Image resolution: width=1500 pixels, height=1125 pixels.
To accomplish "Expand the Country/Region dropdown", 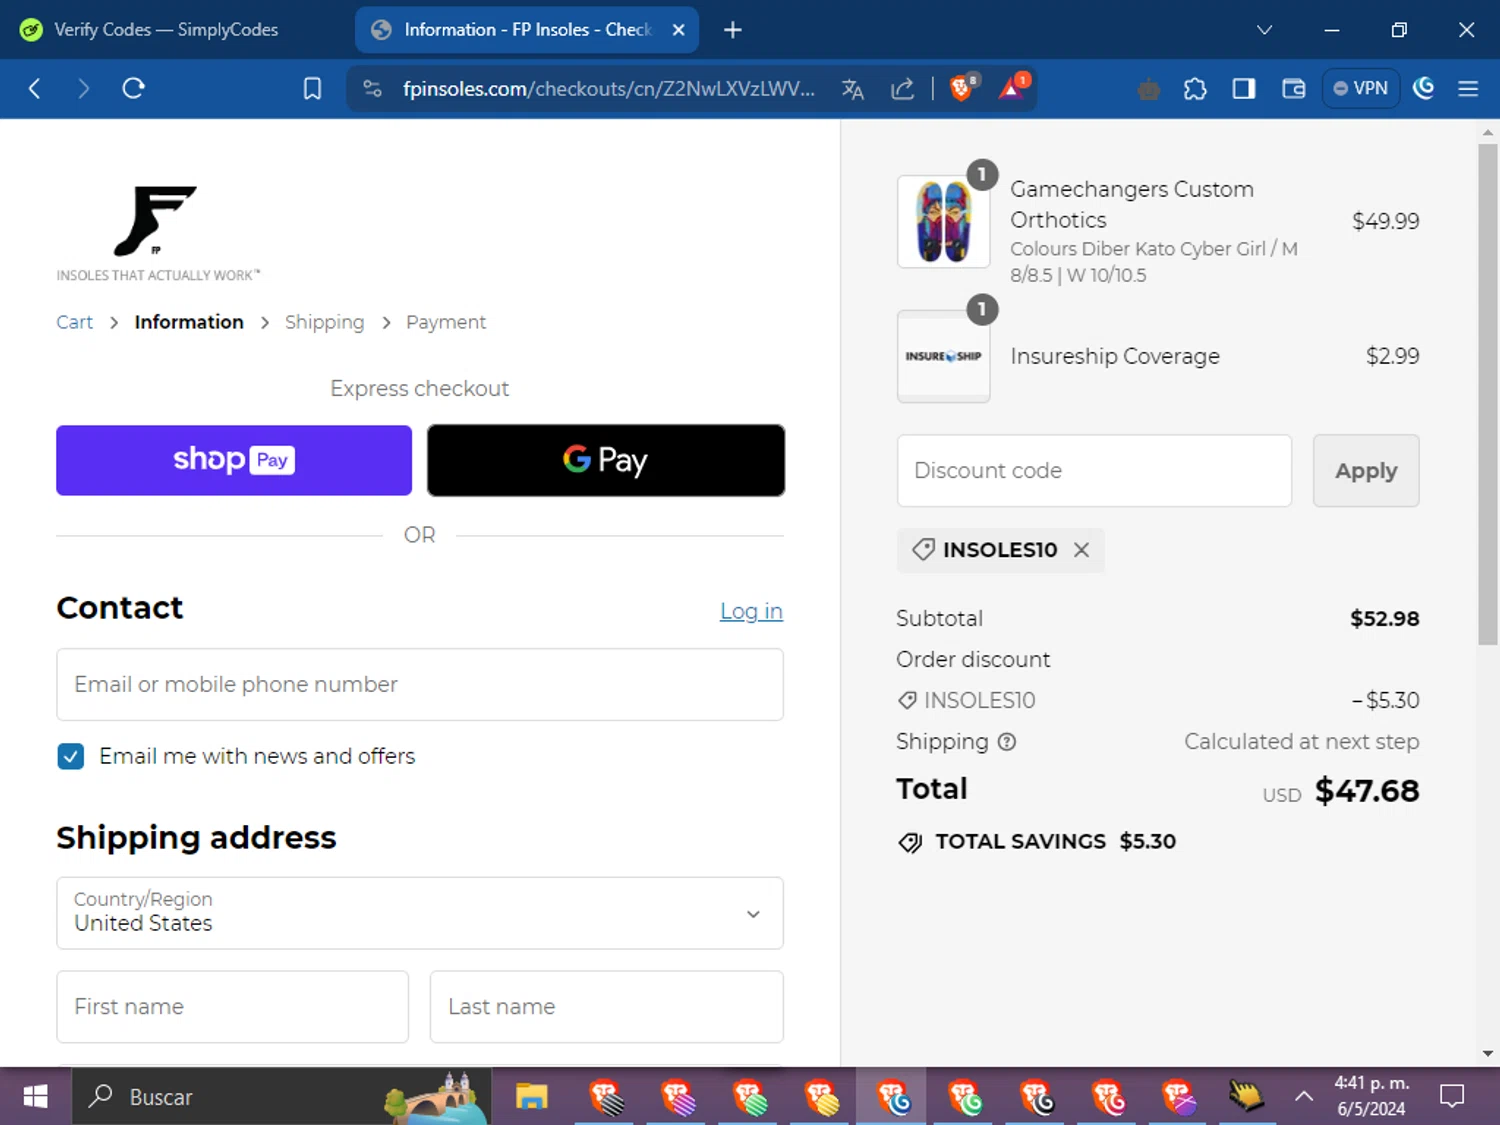I will pyautogui.click(x=420, y=913).
